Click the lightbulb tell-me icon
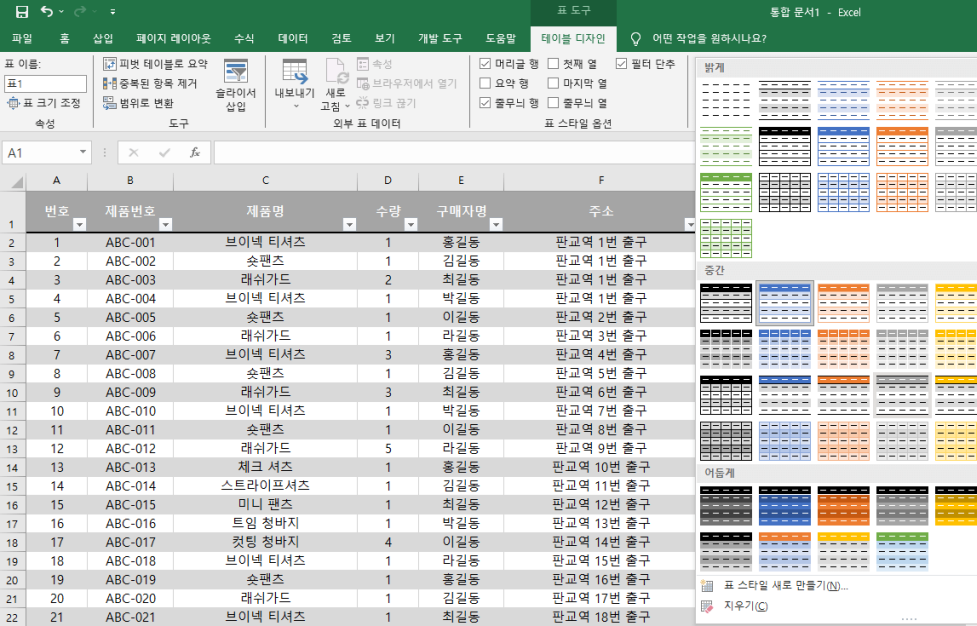 (636, 39)
